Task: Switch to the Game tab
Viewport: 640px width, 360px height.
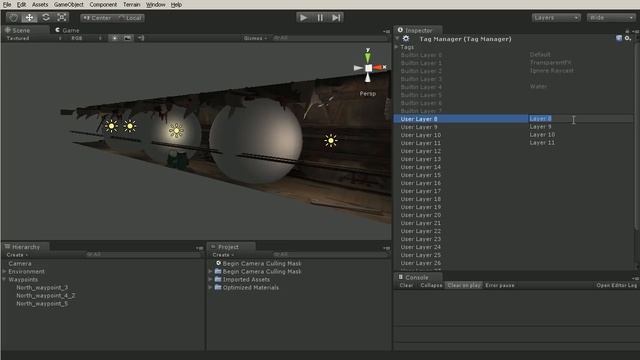Action: [67, 30]
